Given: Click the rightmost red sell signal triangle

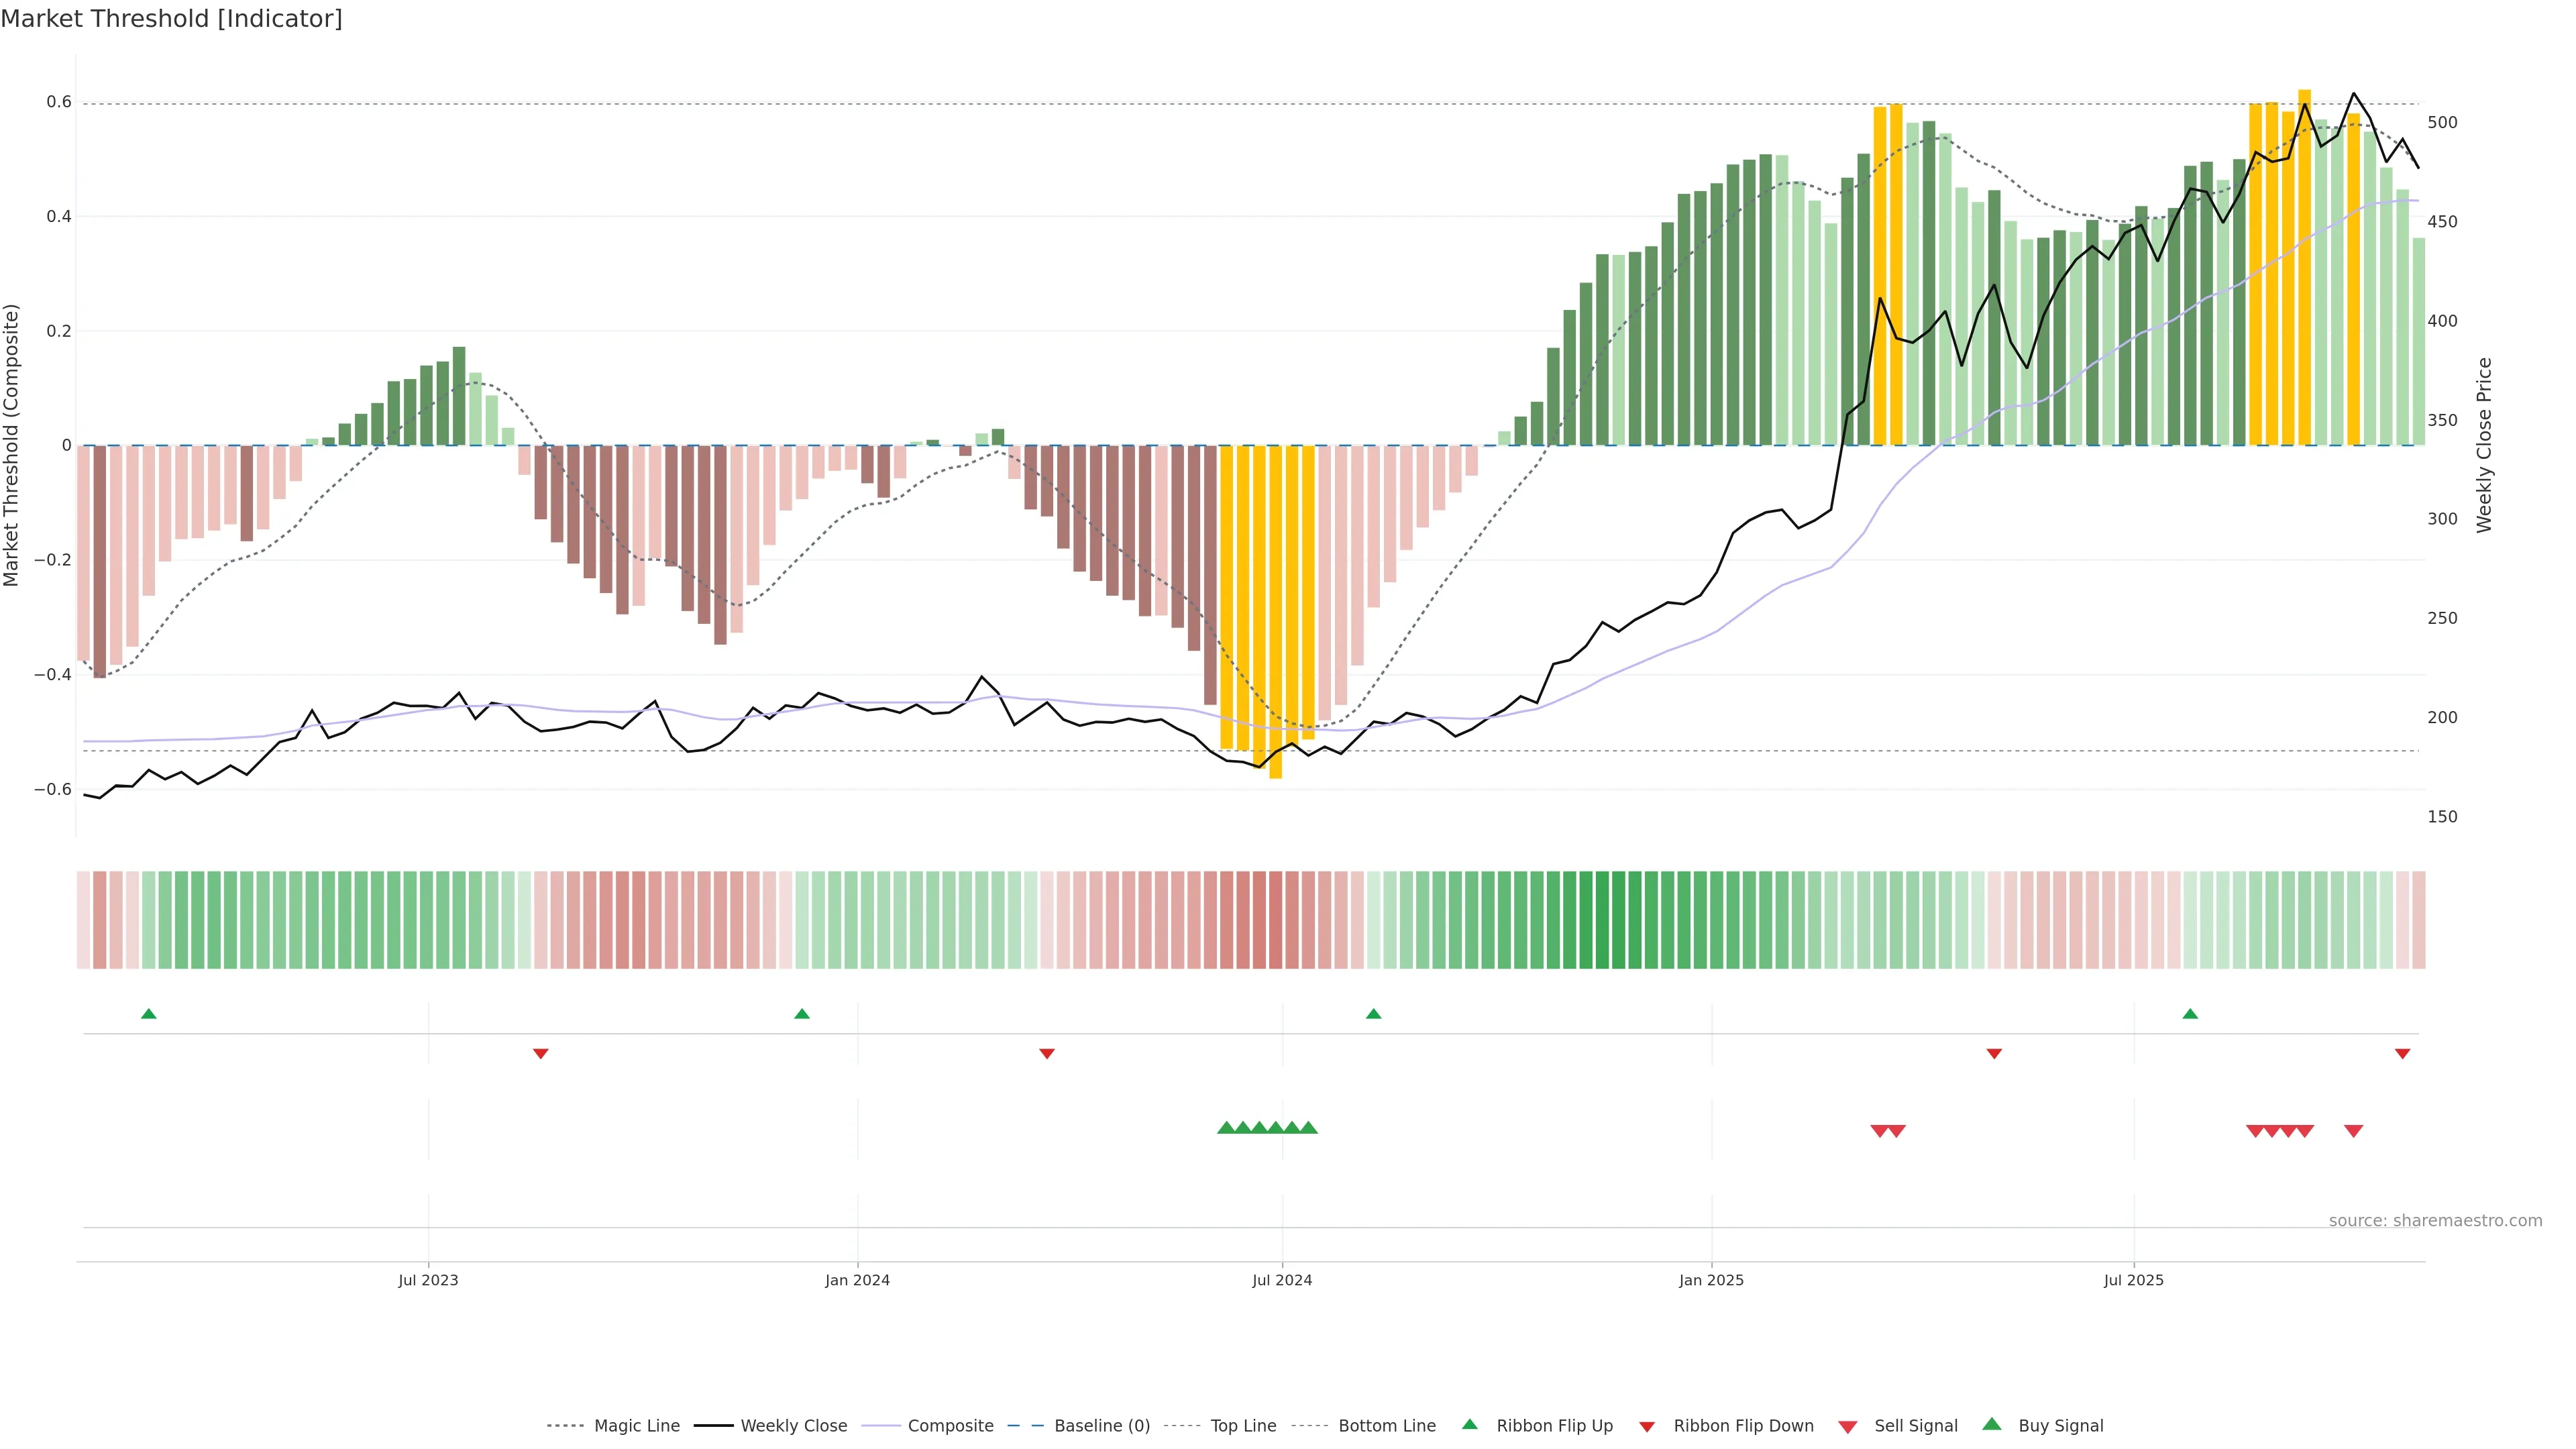Looking at the screenshot, I should 2353,1131.
